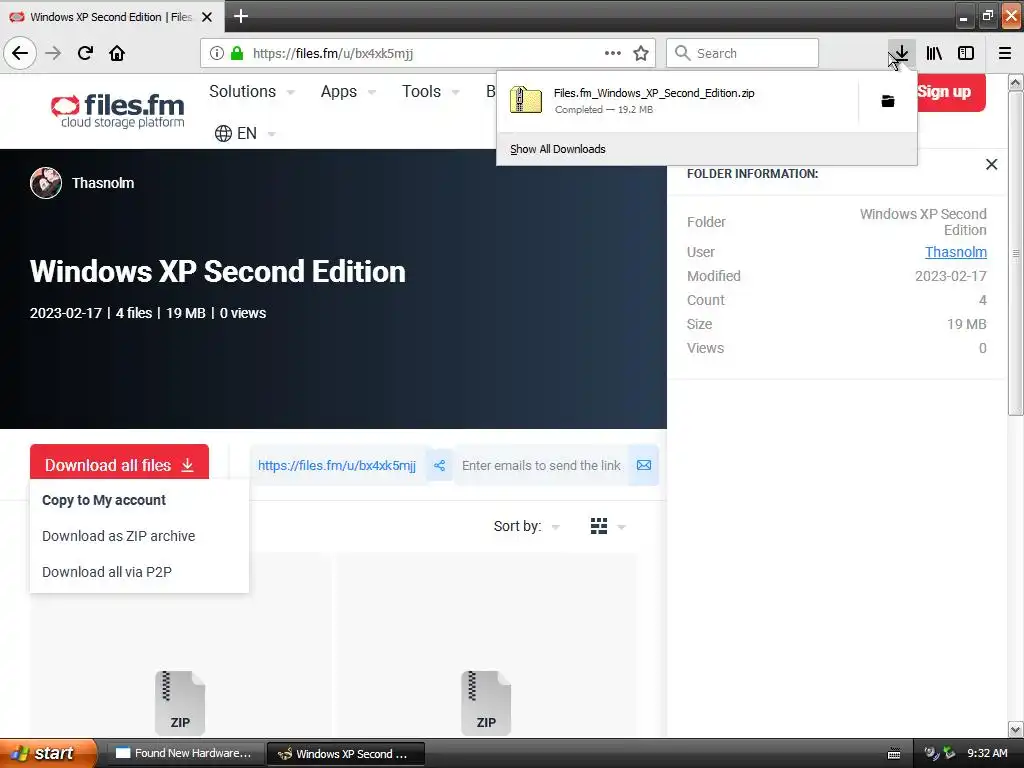The image size is (1024, 768).
Task: Open the Sort by dropdown
Action: coord(526,526)
